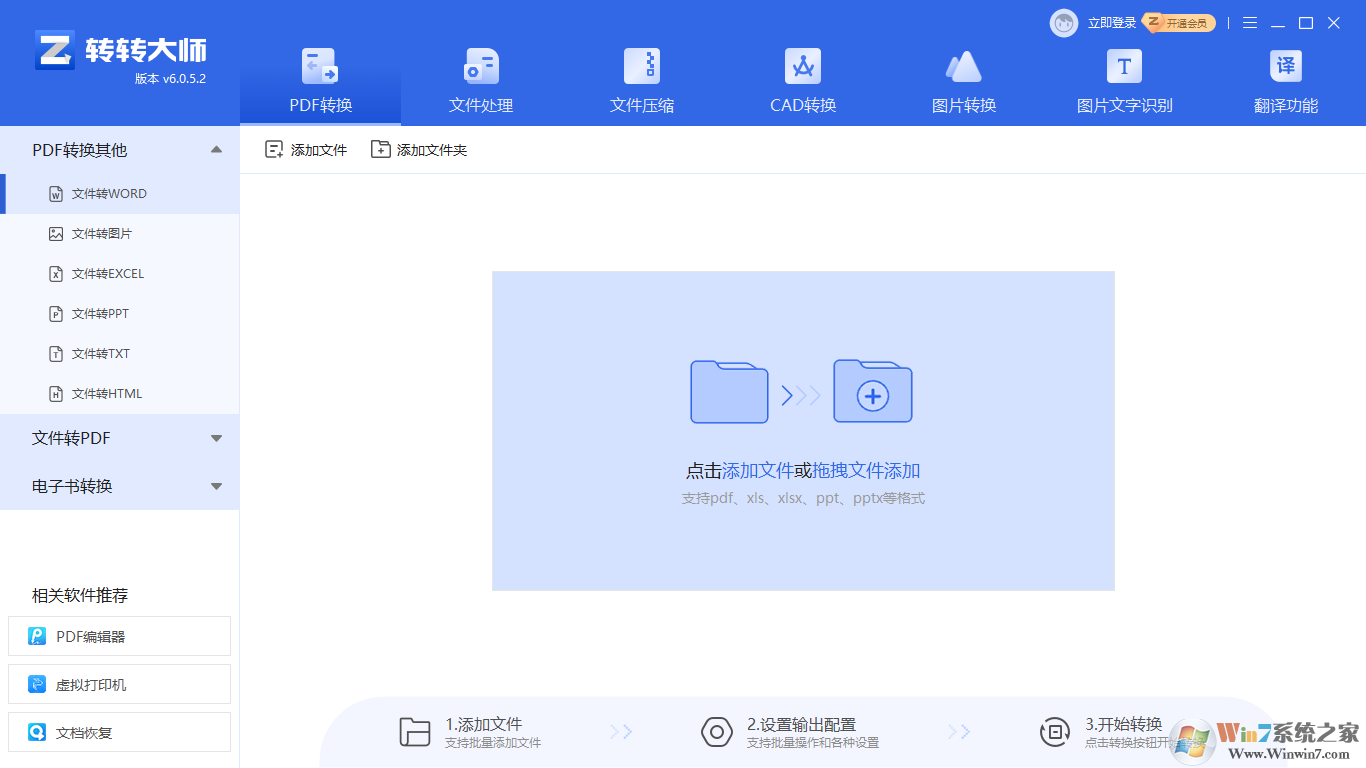
Task: Click the step 2 settings hexagon icon
Action: click(717, 732)
